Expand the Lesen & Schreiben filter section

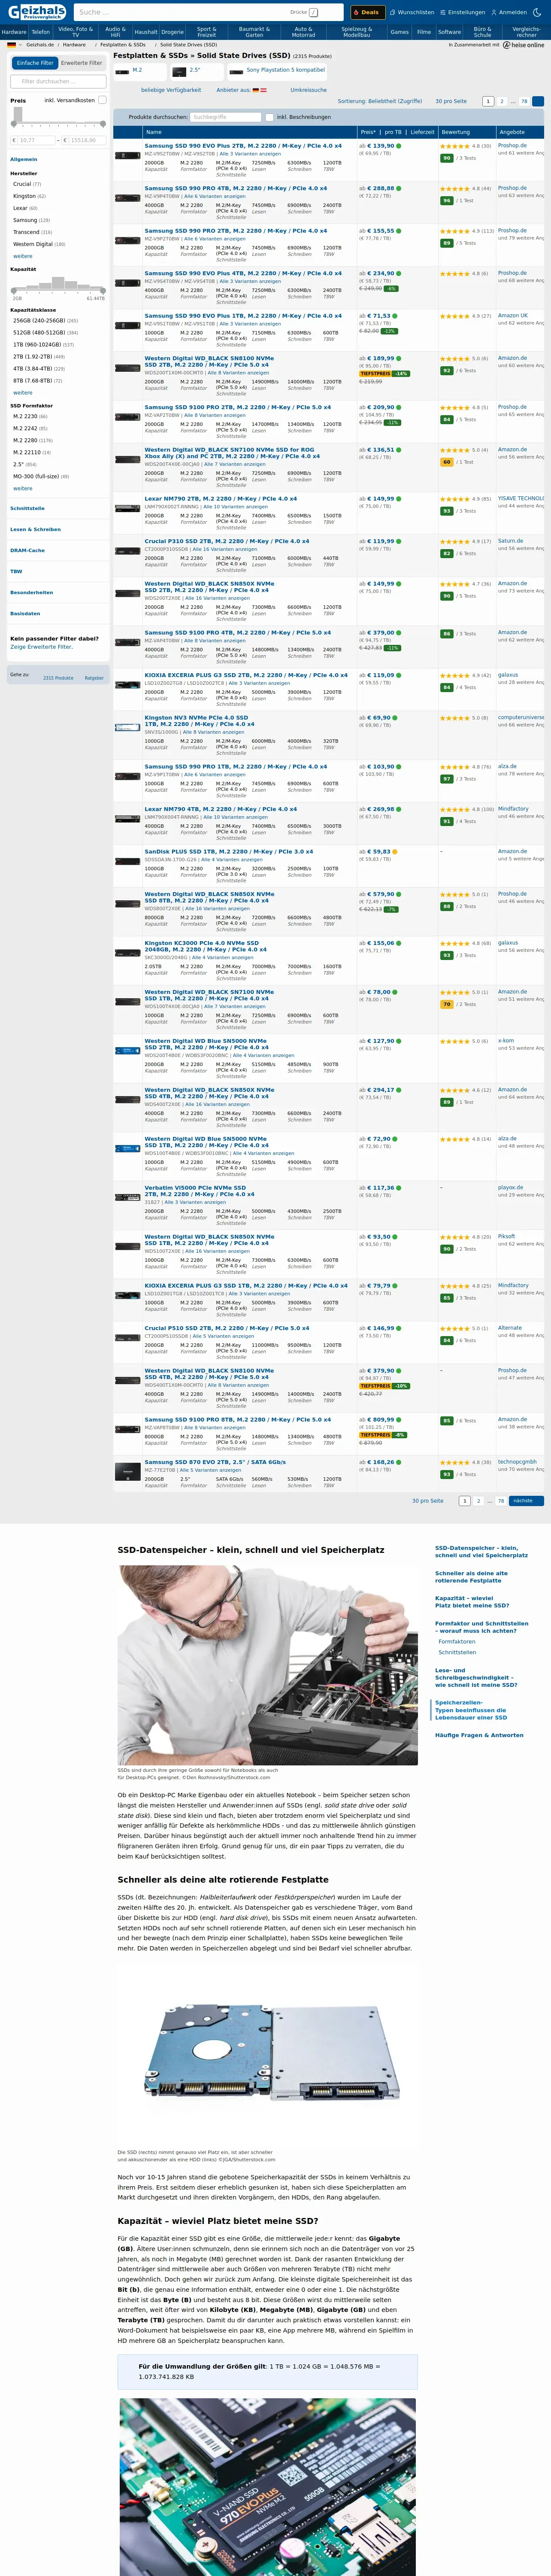point(35,529)
